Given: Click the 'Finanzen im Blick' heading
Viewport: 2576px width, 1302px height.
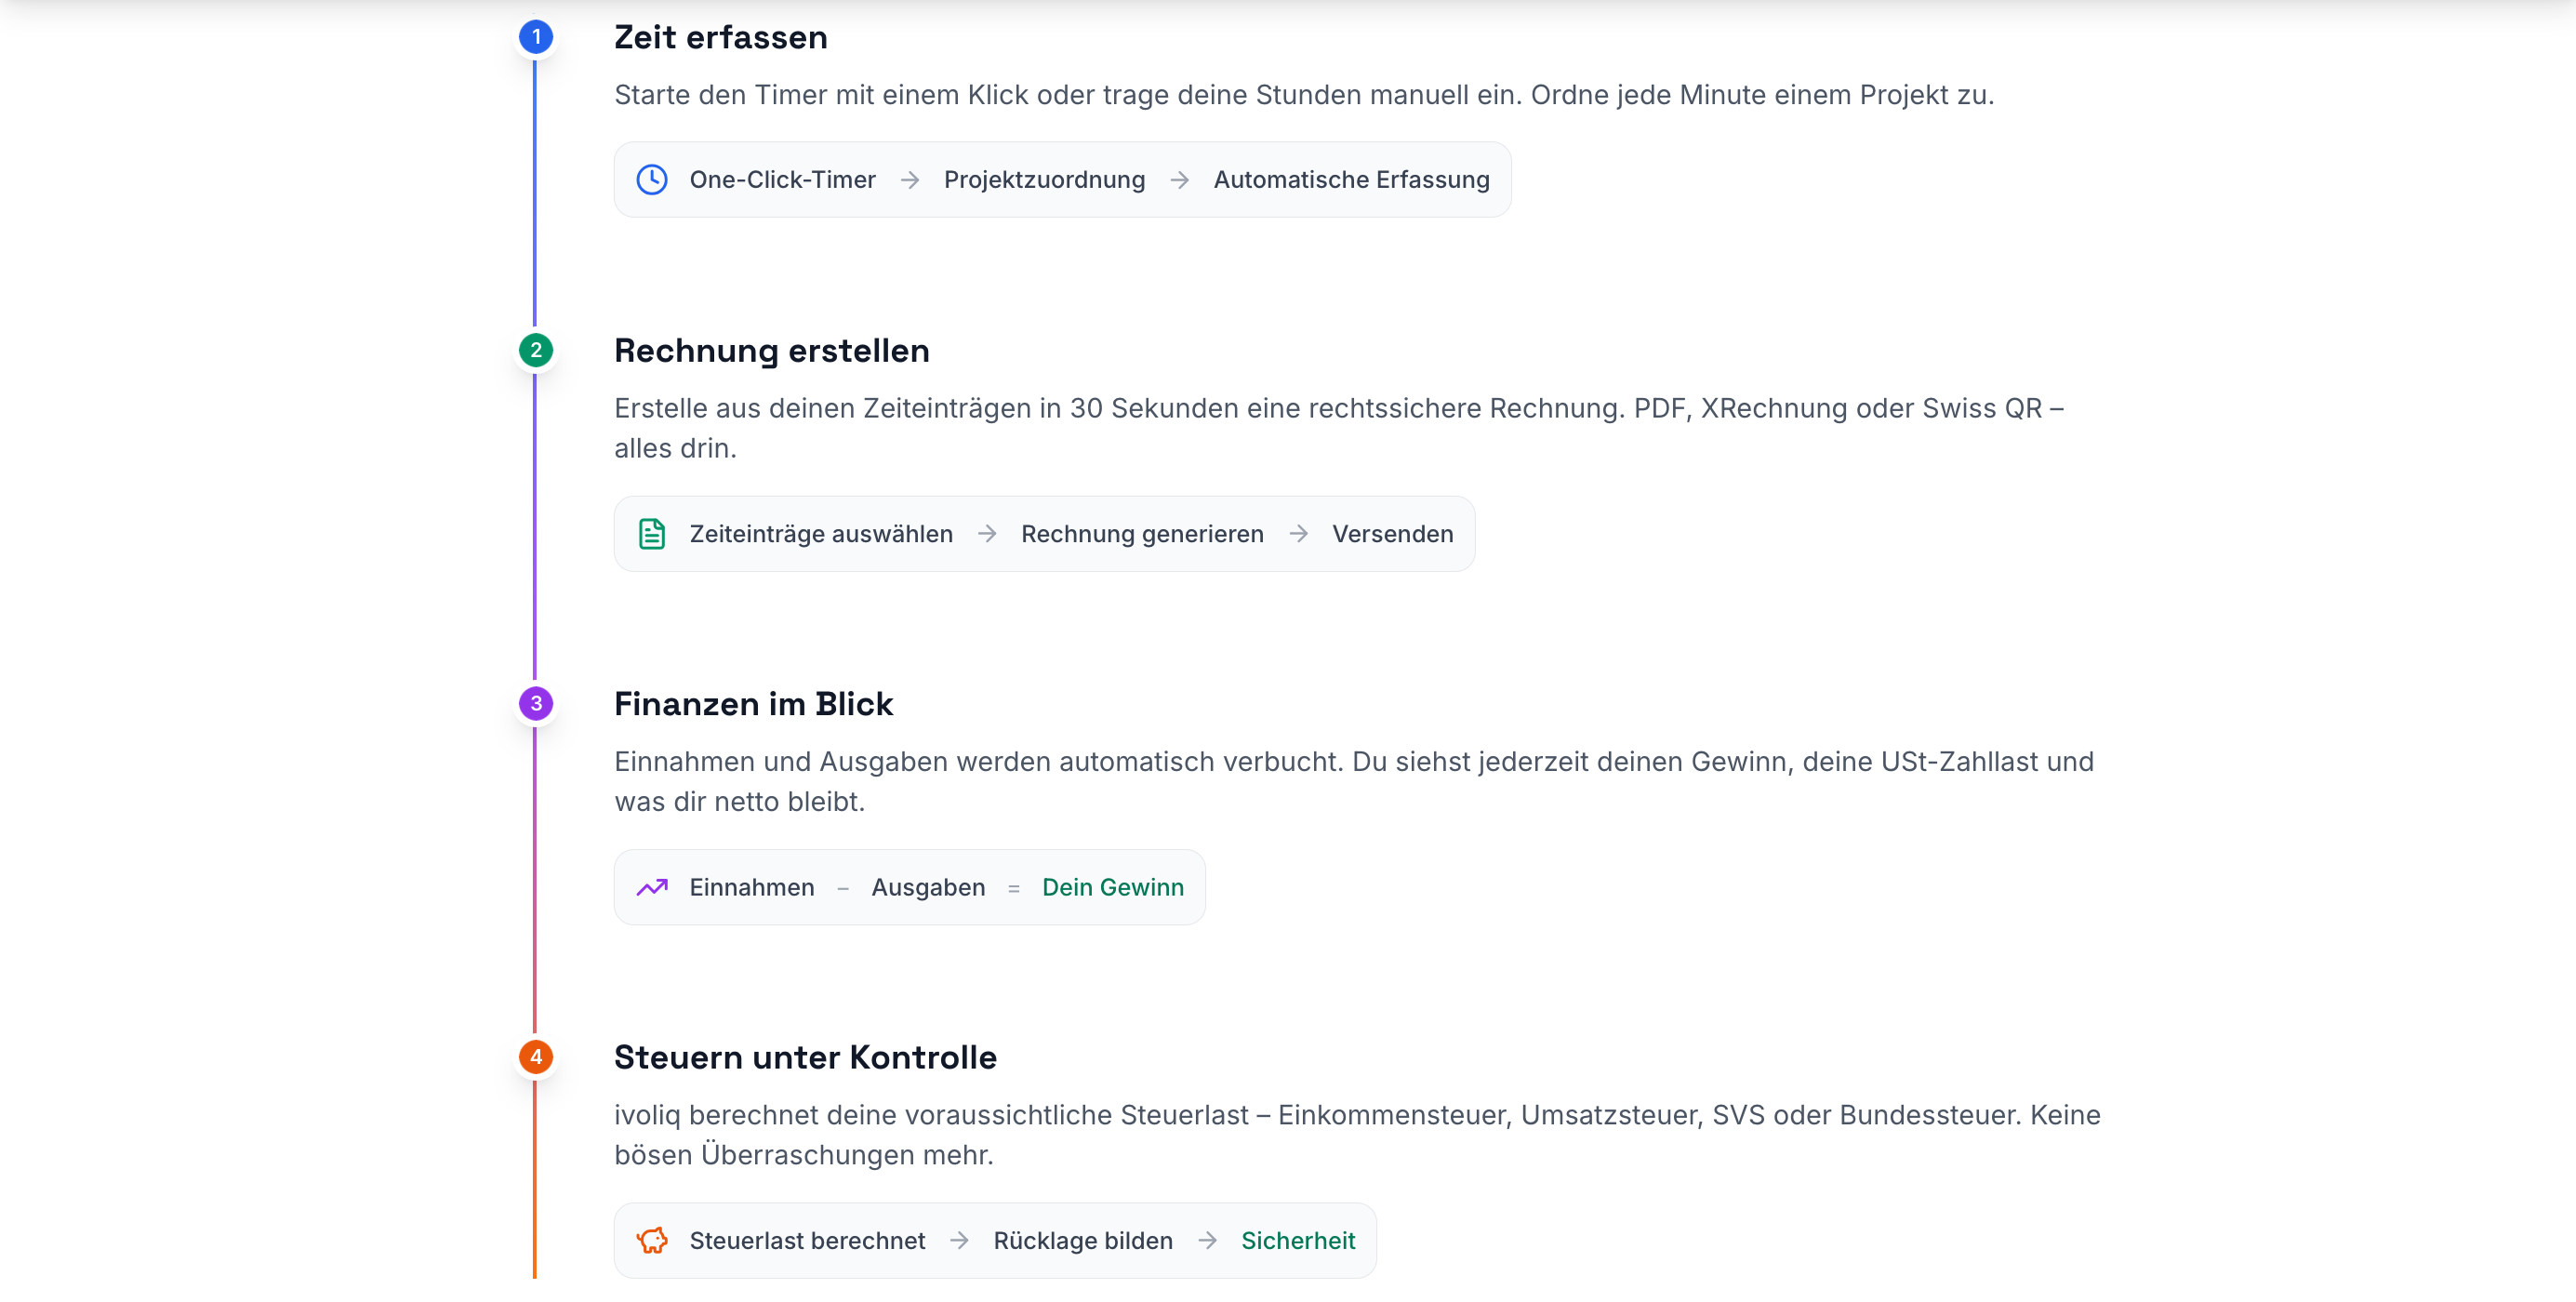Looking at the screenshot, I should [753, 703].
